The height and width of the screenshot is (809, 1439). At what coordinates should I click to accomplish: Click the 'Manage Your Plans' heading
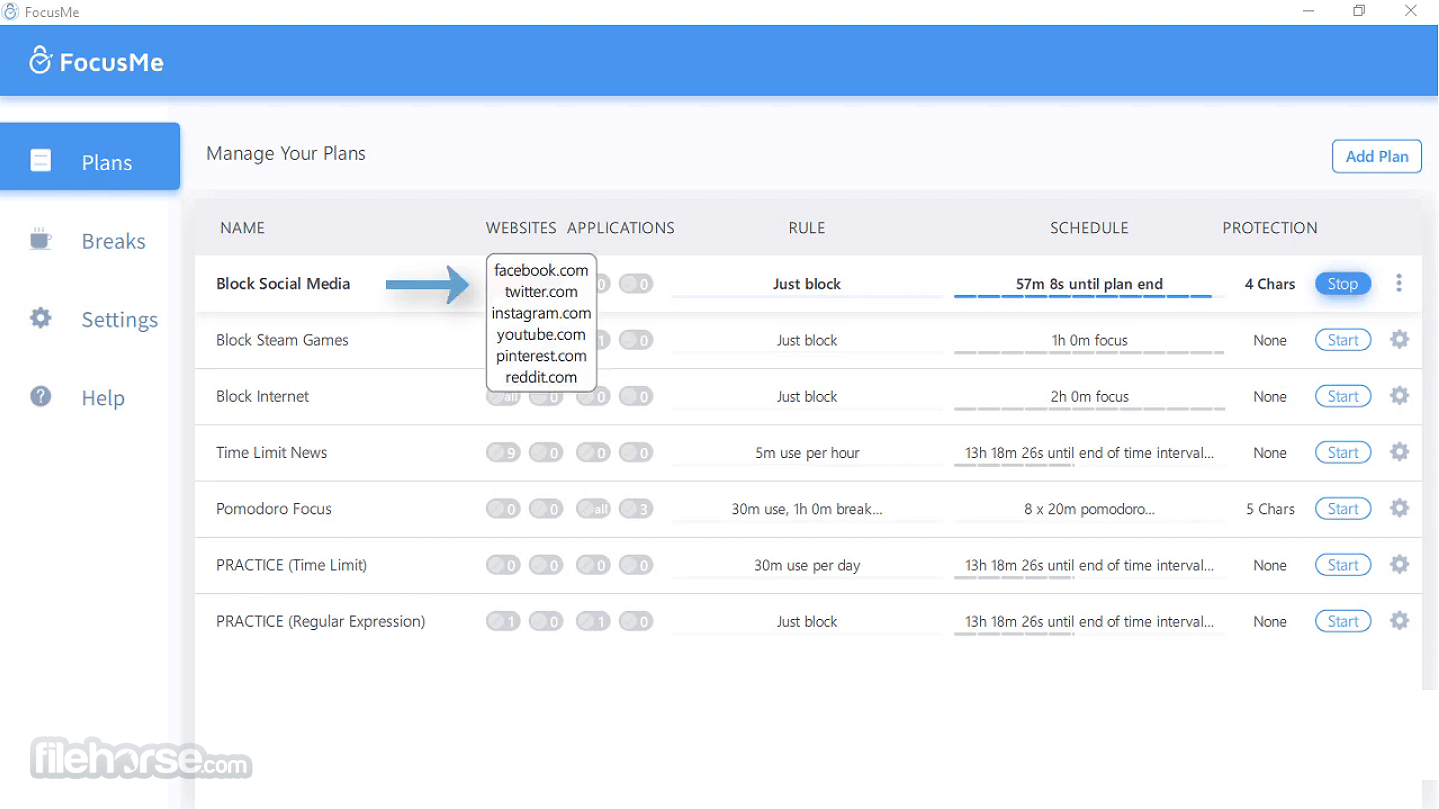286,153
